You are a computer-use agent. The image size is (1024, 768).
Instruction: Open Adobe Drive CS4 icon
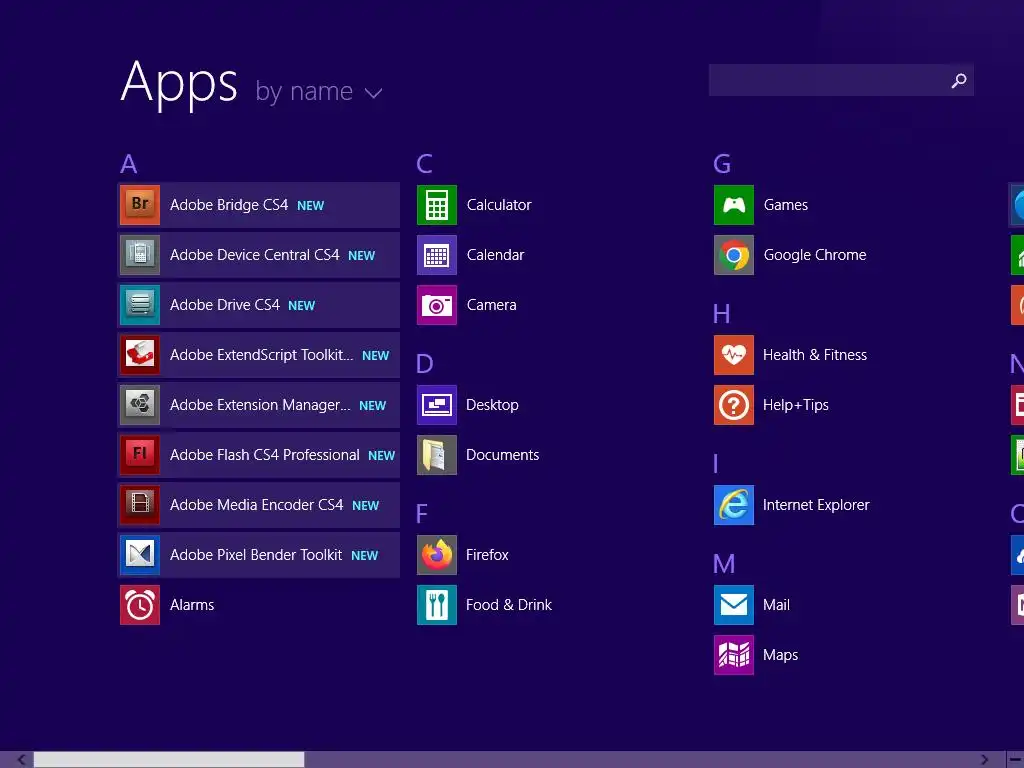coord(140,305)
